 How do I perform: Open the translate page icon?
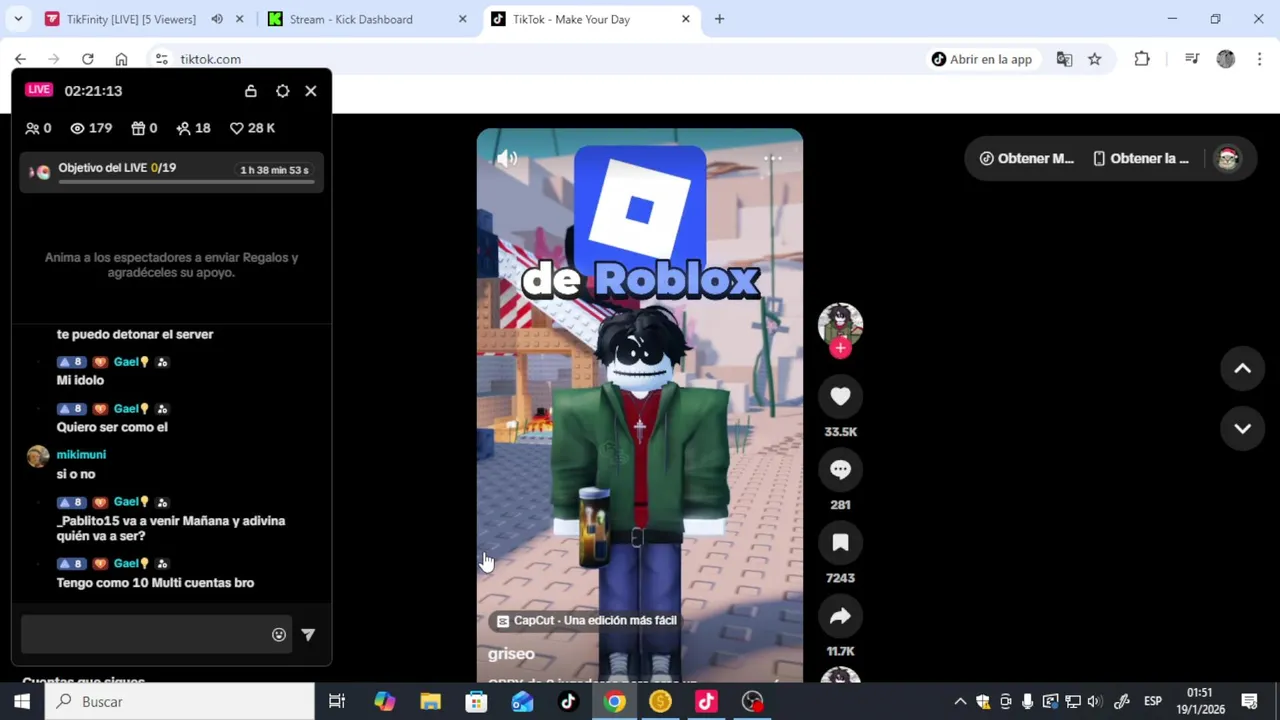[x=1064, y=59]
